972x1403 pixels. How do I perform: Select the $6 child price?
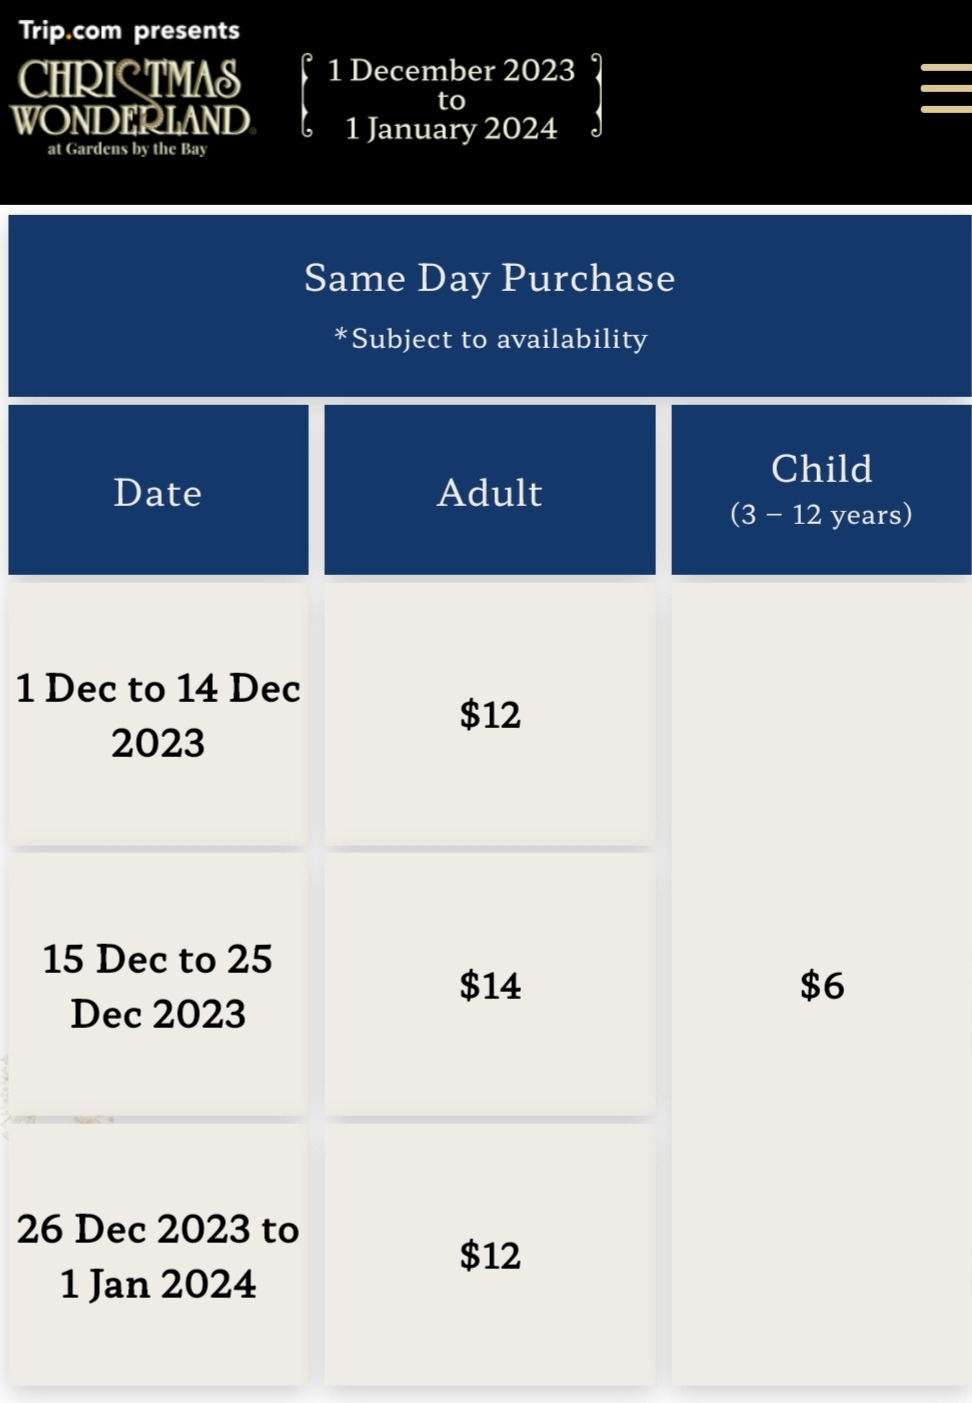822,986
